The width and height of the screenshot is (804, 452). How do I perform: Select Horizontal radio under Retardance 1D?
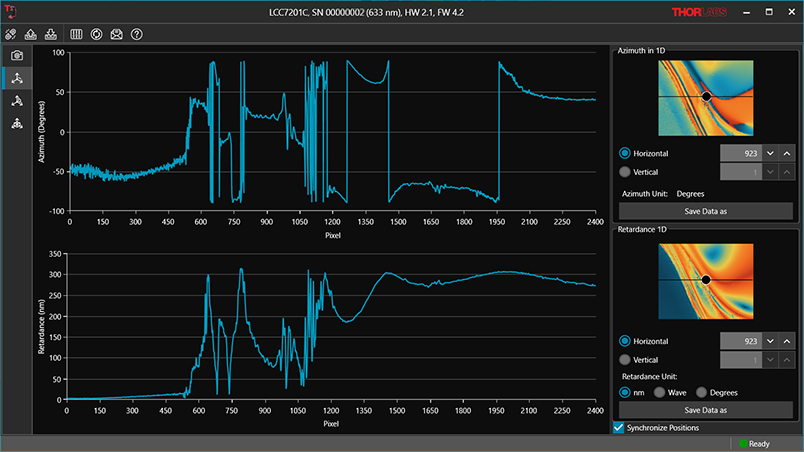[x=625, y=341]
